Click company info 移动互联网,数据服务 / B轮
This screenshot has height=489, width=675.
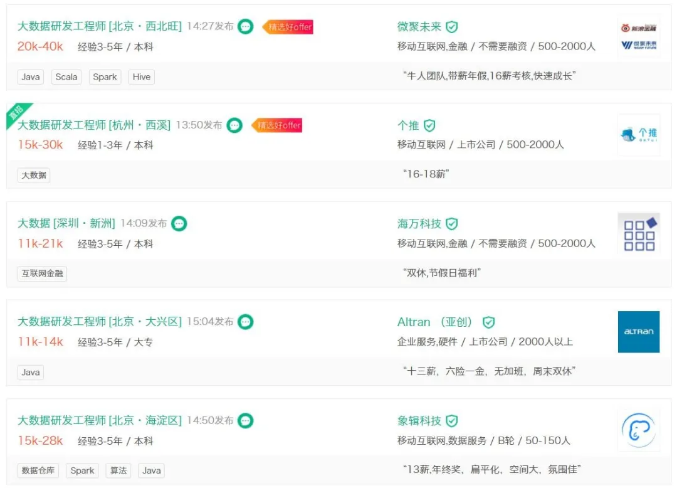pos(484,440)
